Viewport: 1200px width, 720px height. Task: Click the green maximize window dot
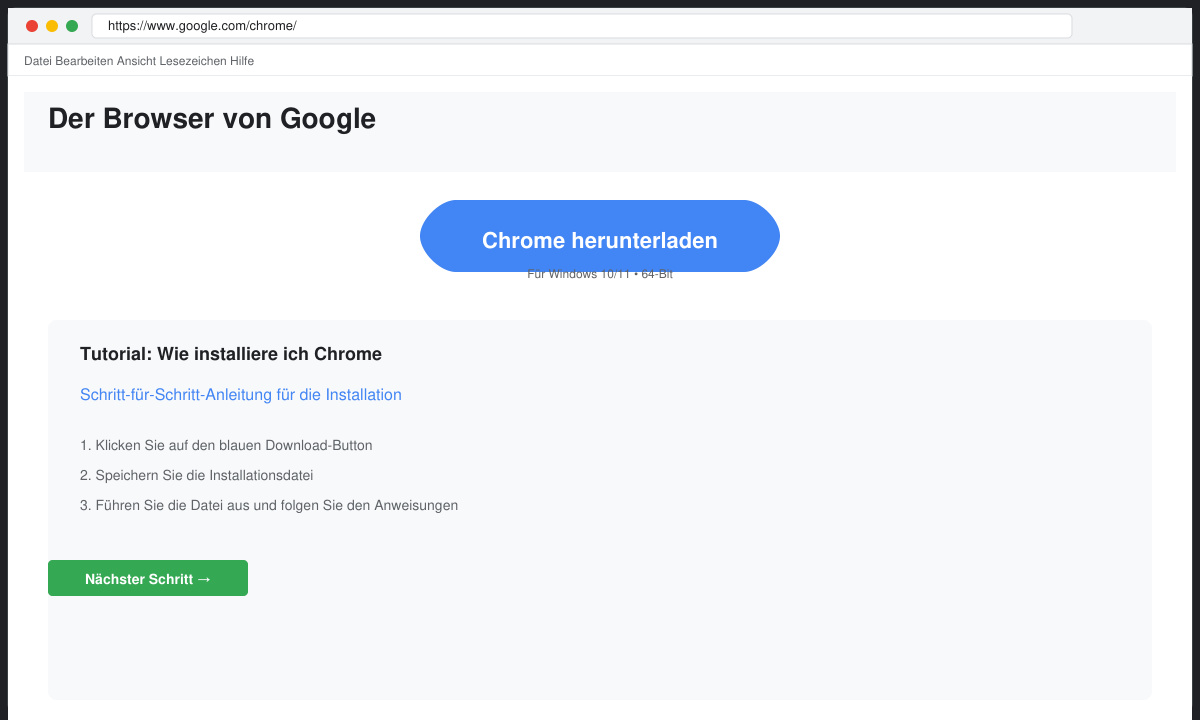click(72, 26)
